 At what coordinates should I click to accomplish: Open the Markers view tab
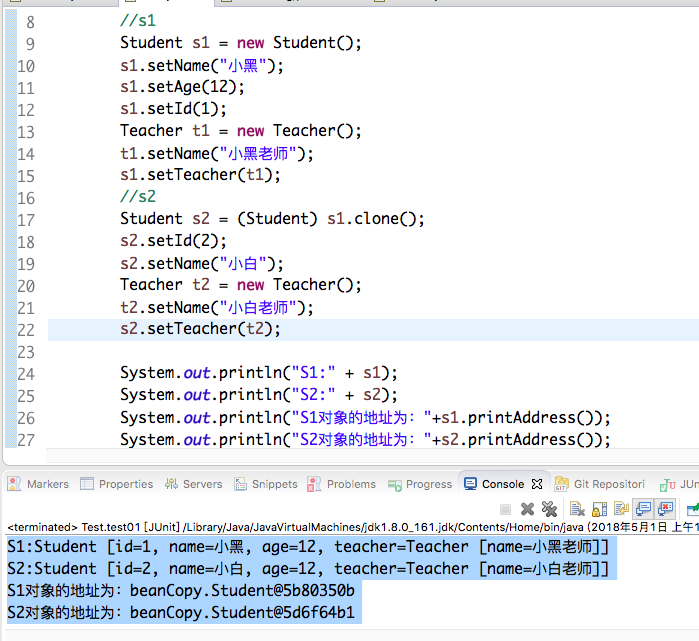pyautogui.click(x=38, y=484)
